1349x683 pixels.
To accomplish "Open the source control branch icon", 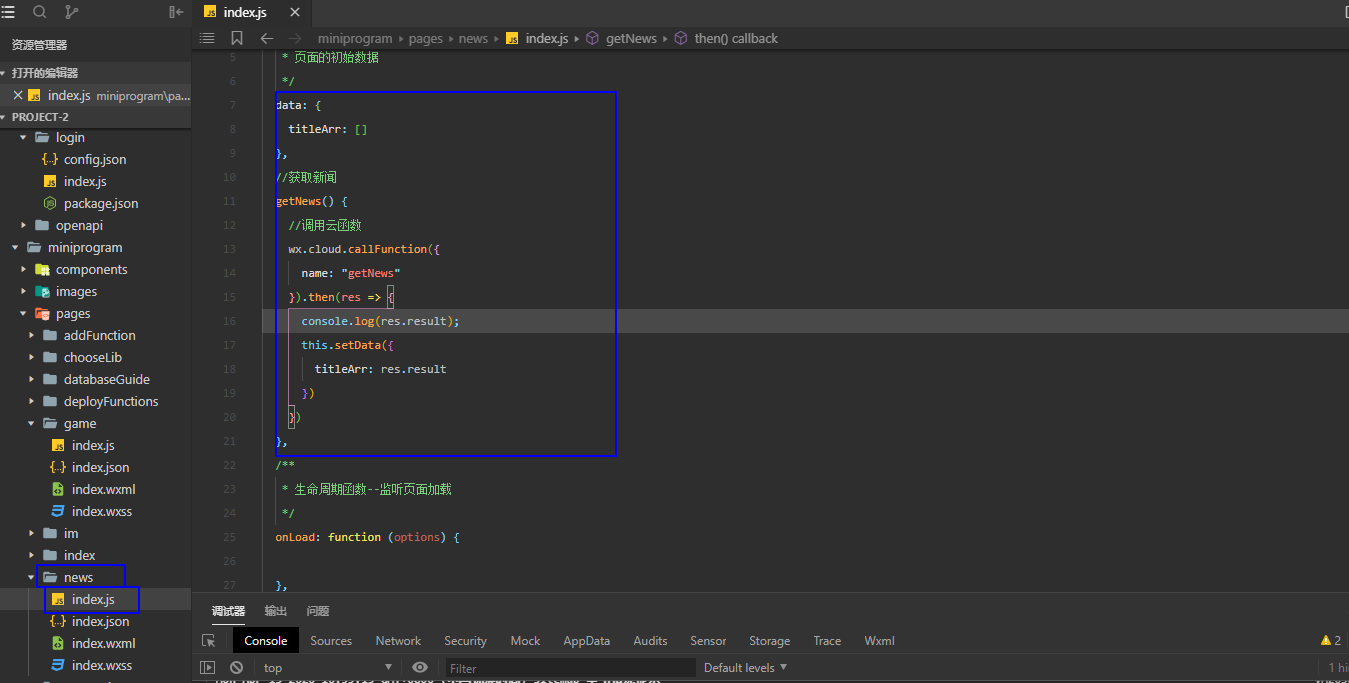I will click(71, 12).
